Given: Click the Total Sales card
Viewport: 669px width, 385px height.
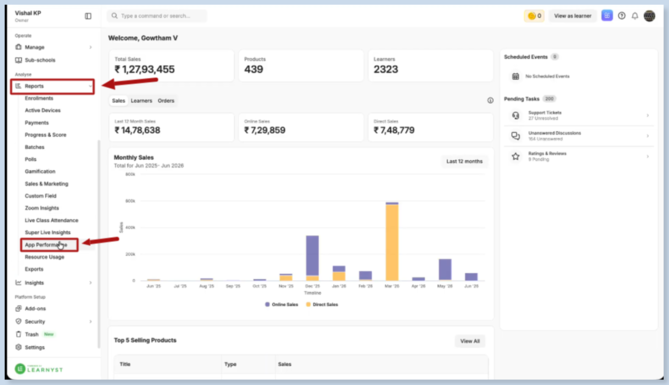Looking at the screenshot, I should pyautogui.click(x=172, y=66).
